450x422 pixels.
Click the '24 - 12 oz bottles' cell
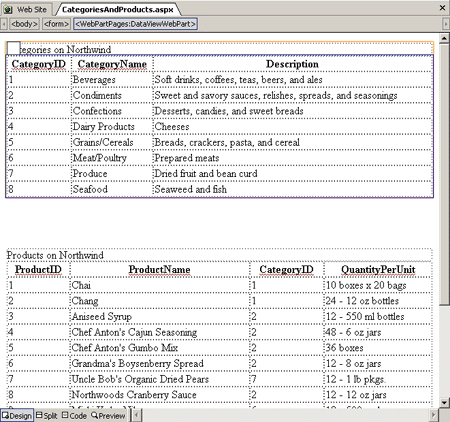[378, 301]
